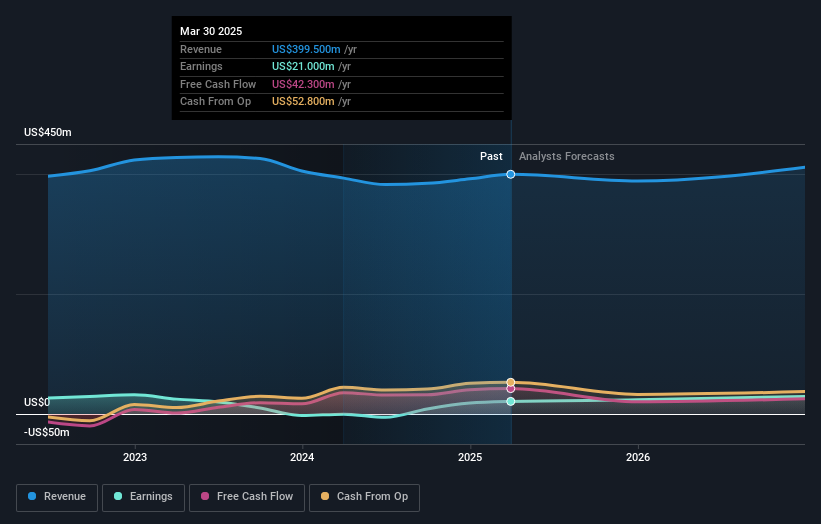Click the US$0 y-axis label
The height and width of the screenshot is (524, 821).
[37, 403]
